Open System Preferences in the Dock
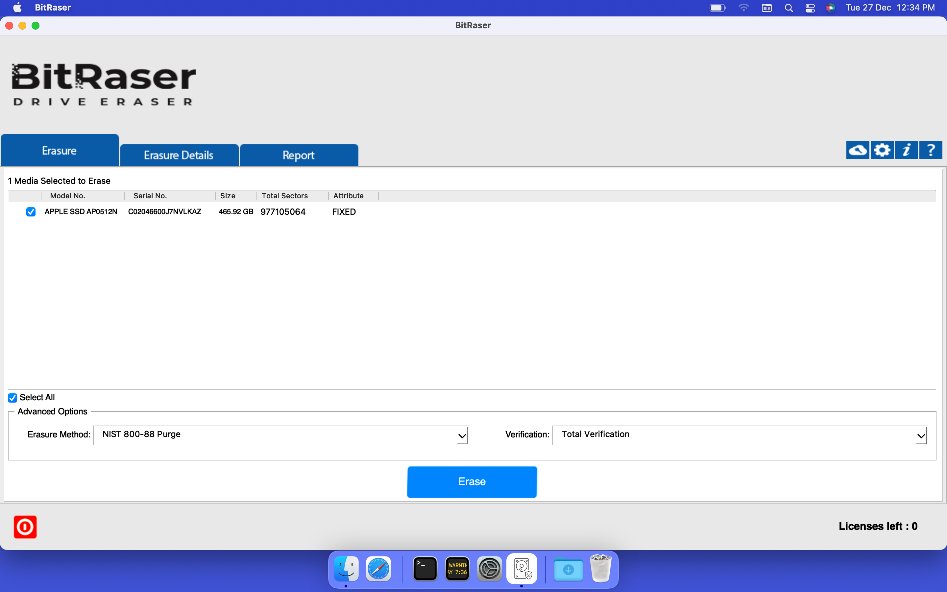The height and width of the screenshot is (592, 947). coord(489,568)
